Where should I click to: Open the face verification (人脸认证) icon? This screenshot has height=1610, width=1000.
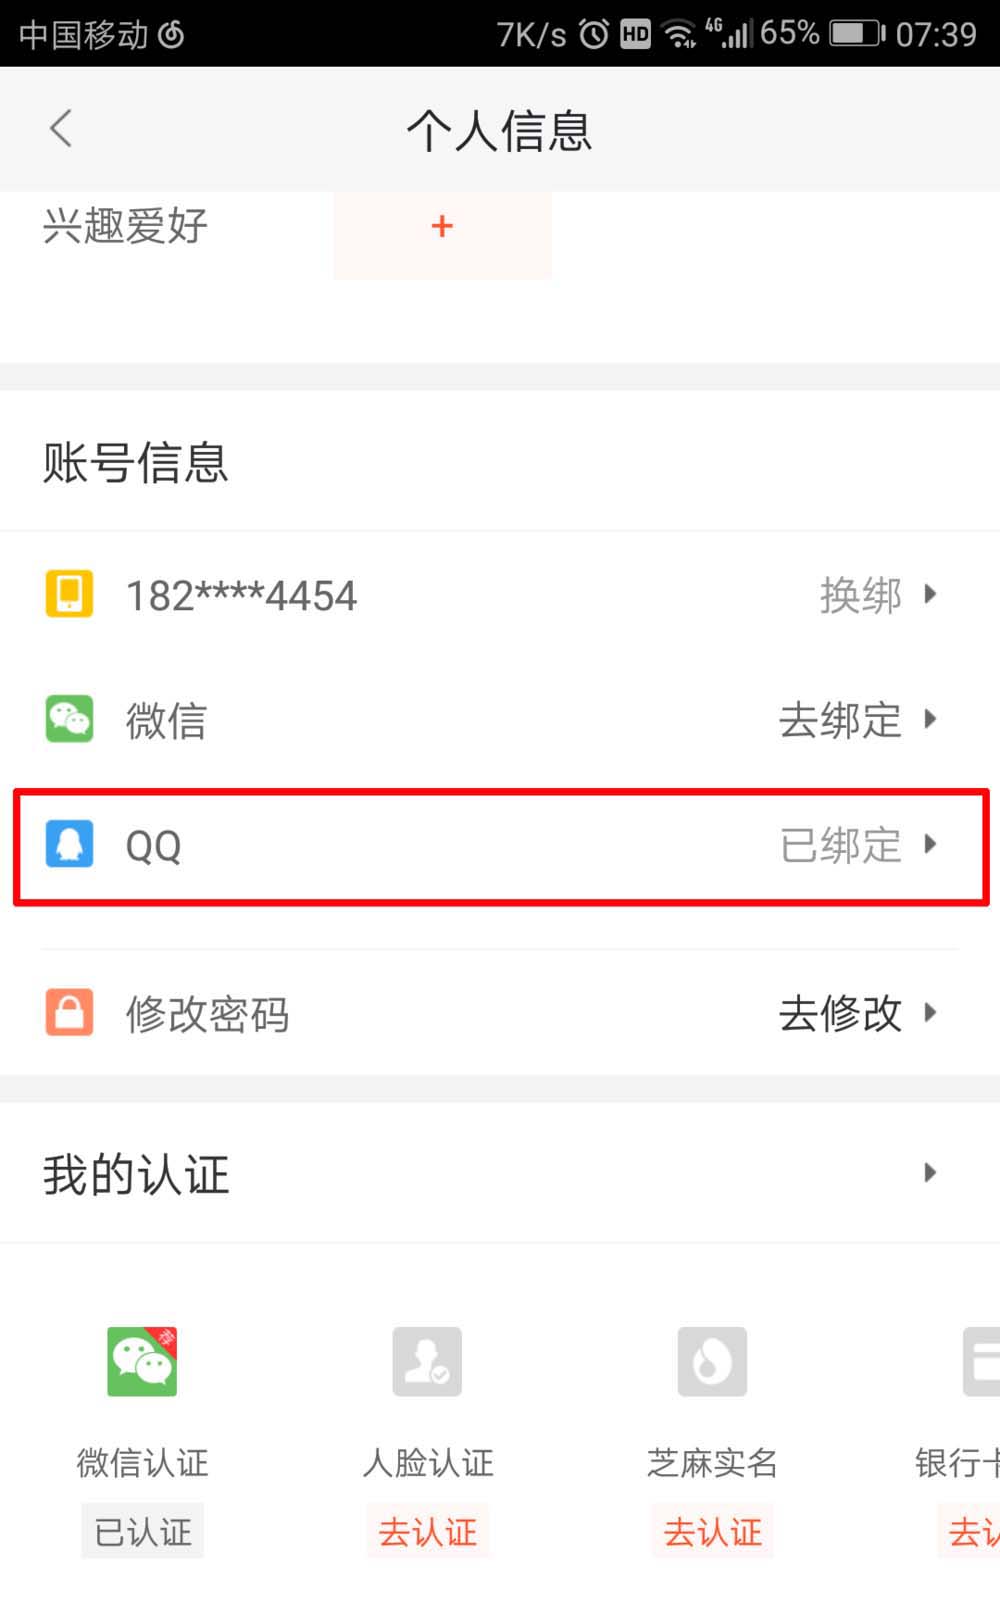point(427,1361)
